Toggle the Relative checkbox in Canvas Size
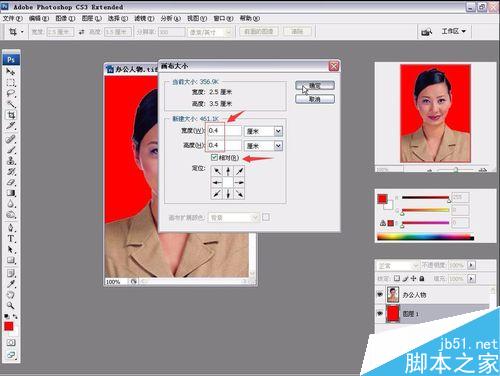Screen dimensions: 500x376 [x=214, y=157]
